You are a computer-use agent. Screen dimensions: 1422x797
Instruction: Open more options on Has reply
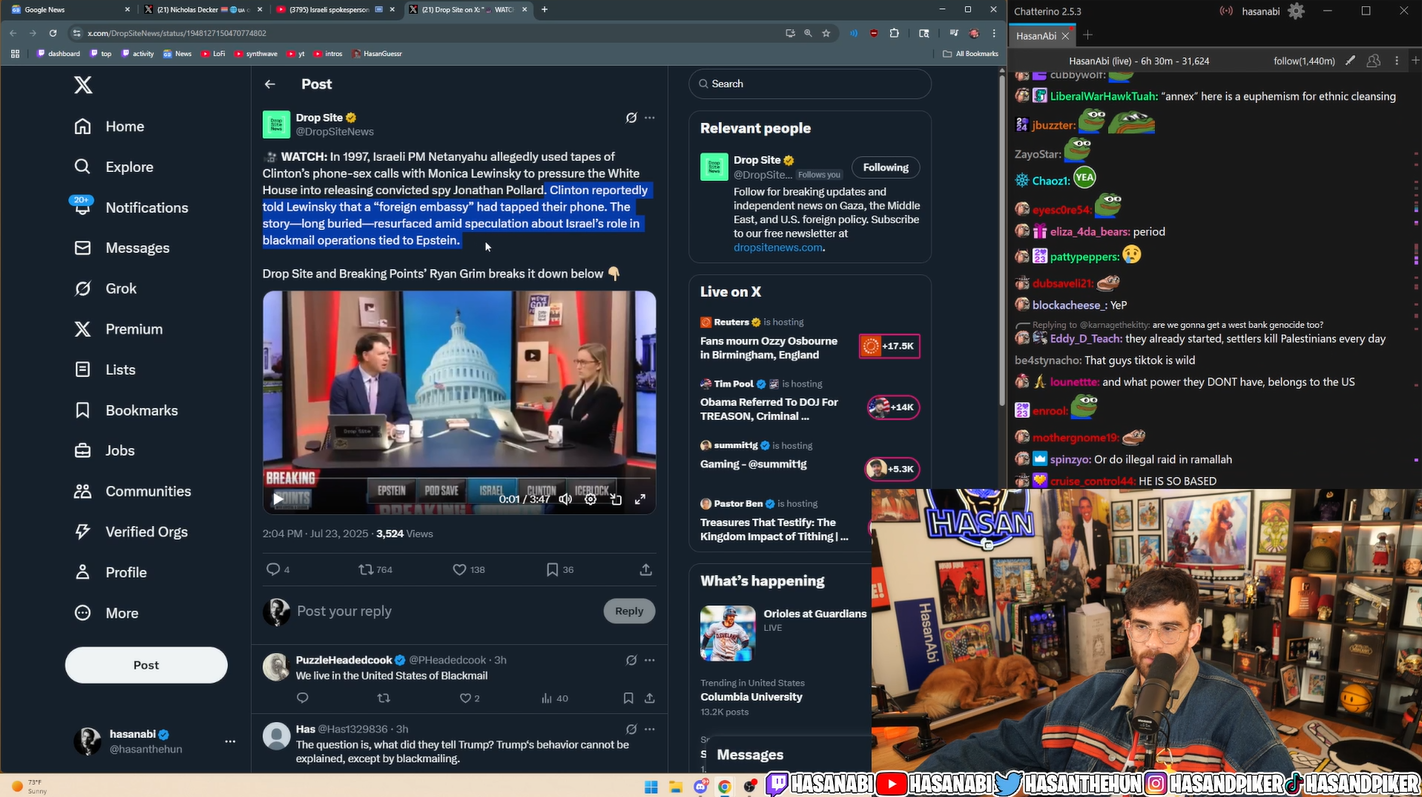pos(650,729)
